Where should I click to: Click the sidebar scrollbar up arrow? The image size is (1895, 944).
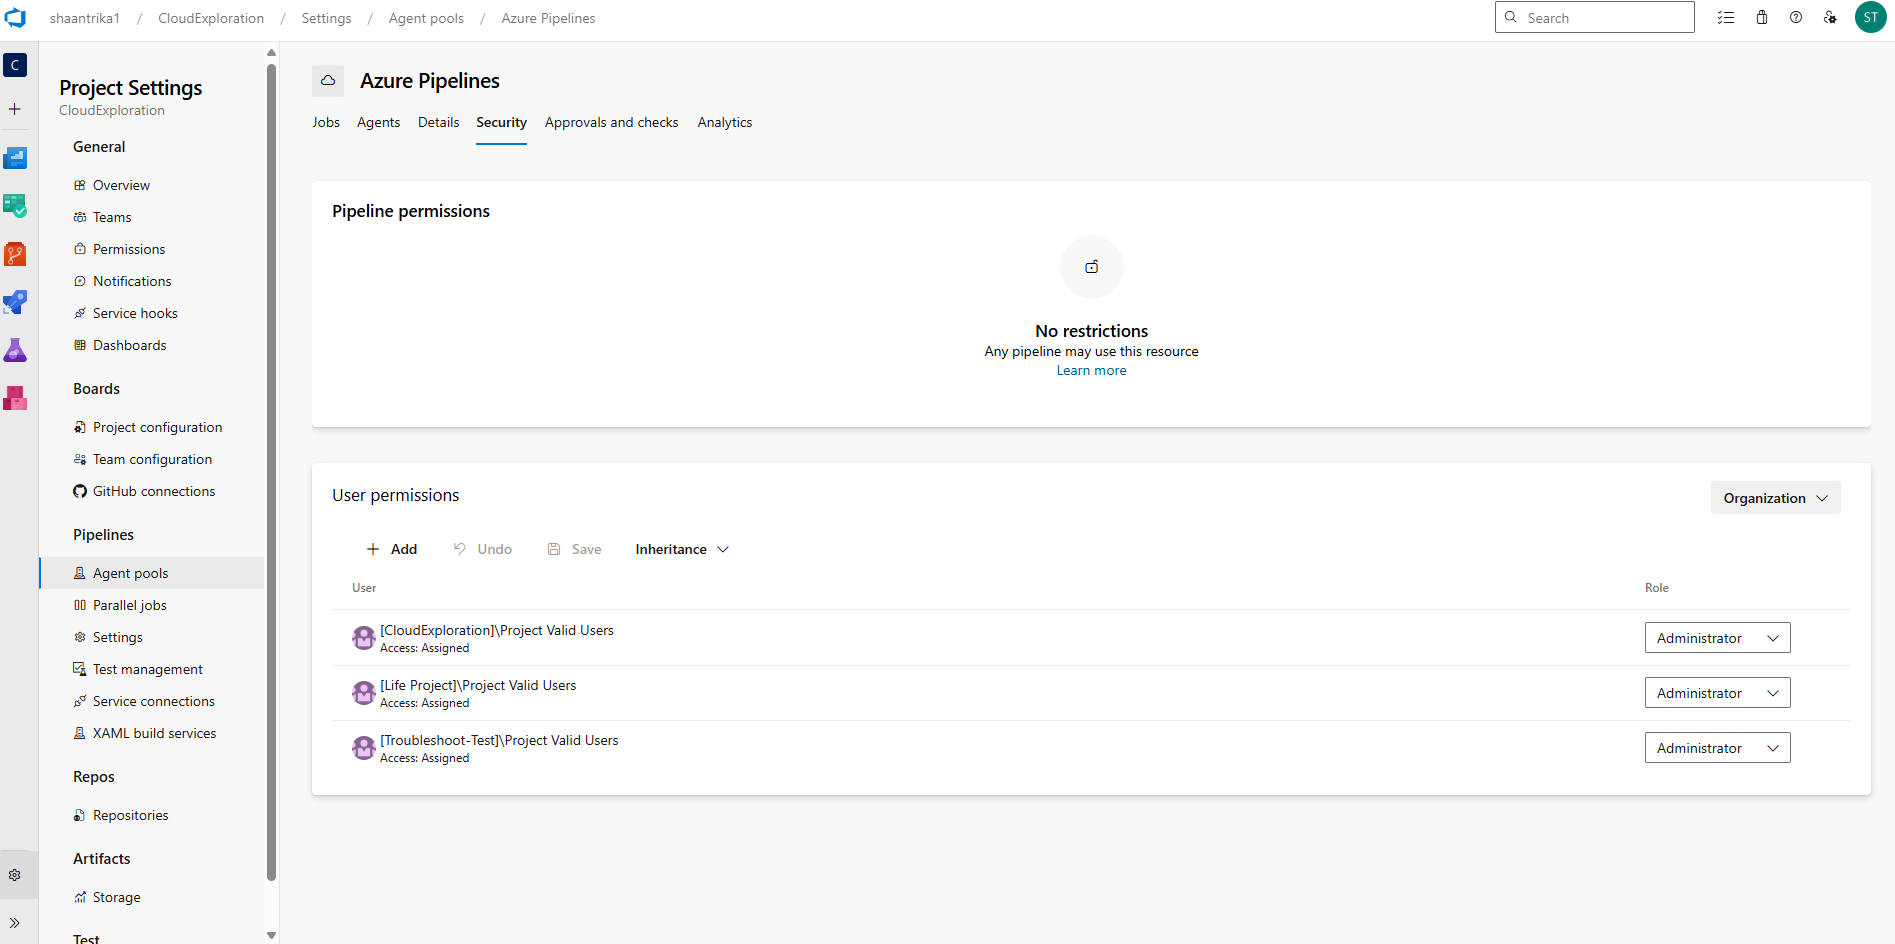(271, 52)
